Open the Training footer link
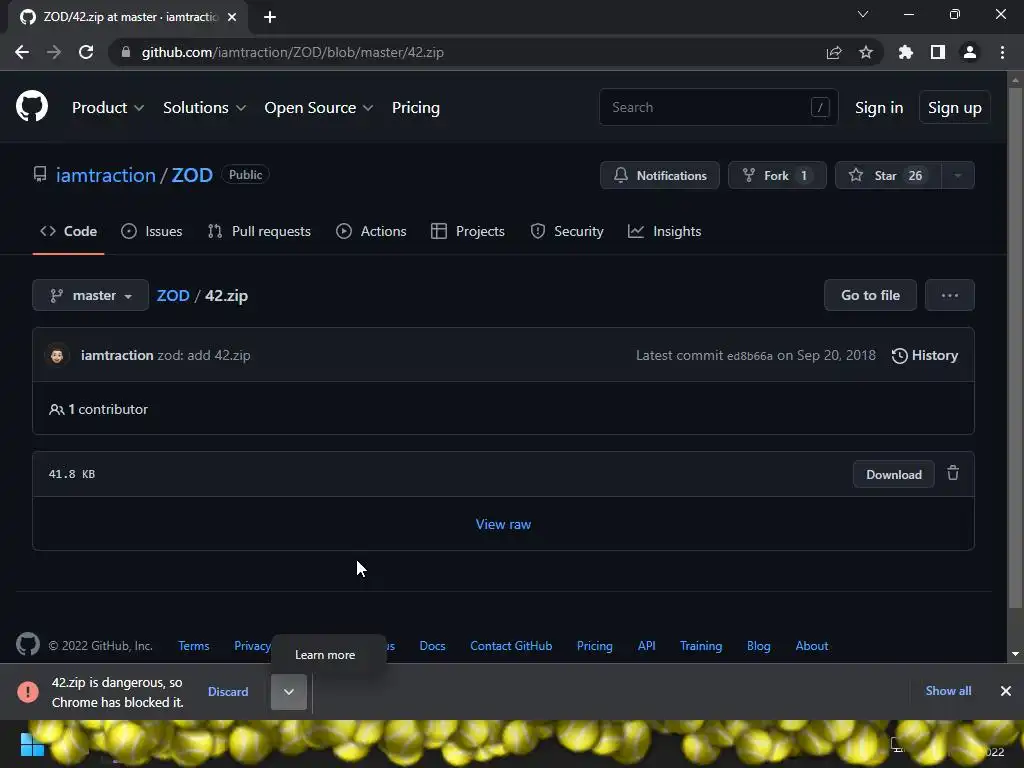This screenshot has height=768, width=1024. pyautogui.click(x=701, y=646)
